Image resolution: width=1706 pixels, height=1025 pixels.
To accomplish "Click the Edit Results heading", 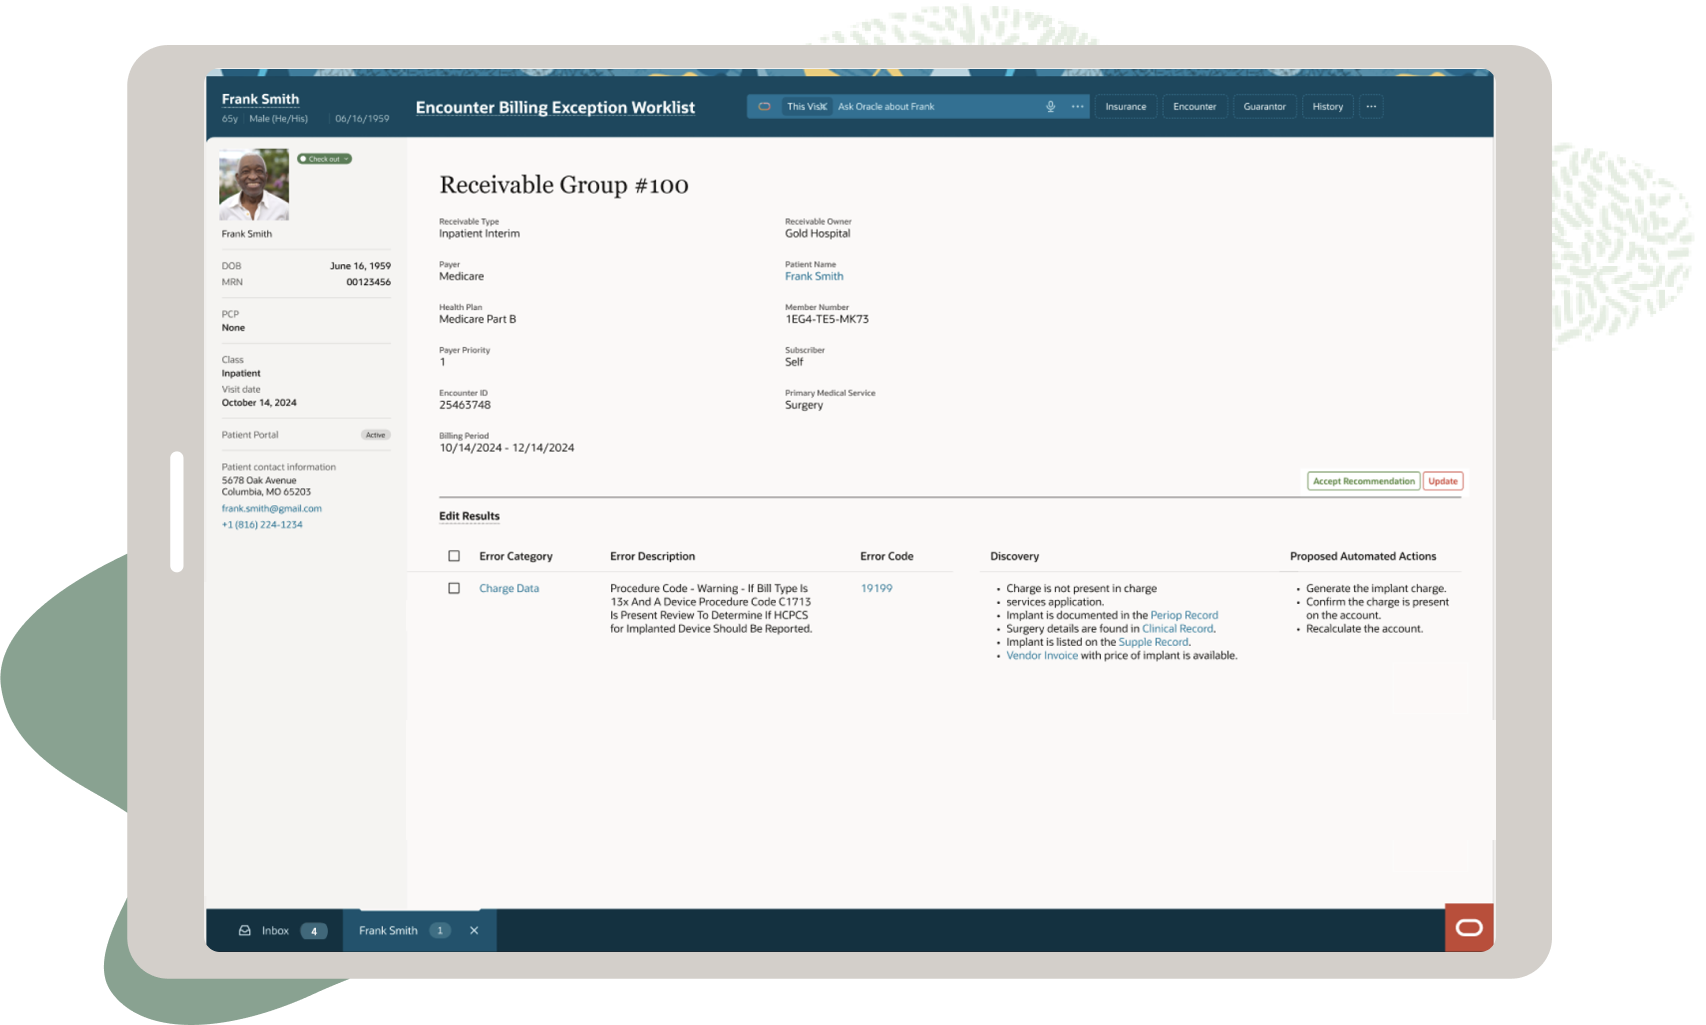I will [469, 516].
